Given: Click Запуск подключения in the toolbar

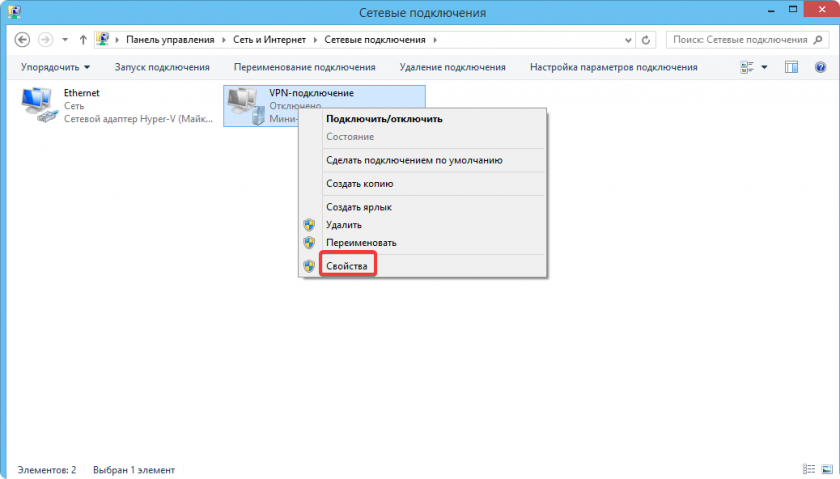Looking at the screenshot, I should pyautogui.click(x=162, y=67).
